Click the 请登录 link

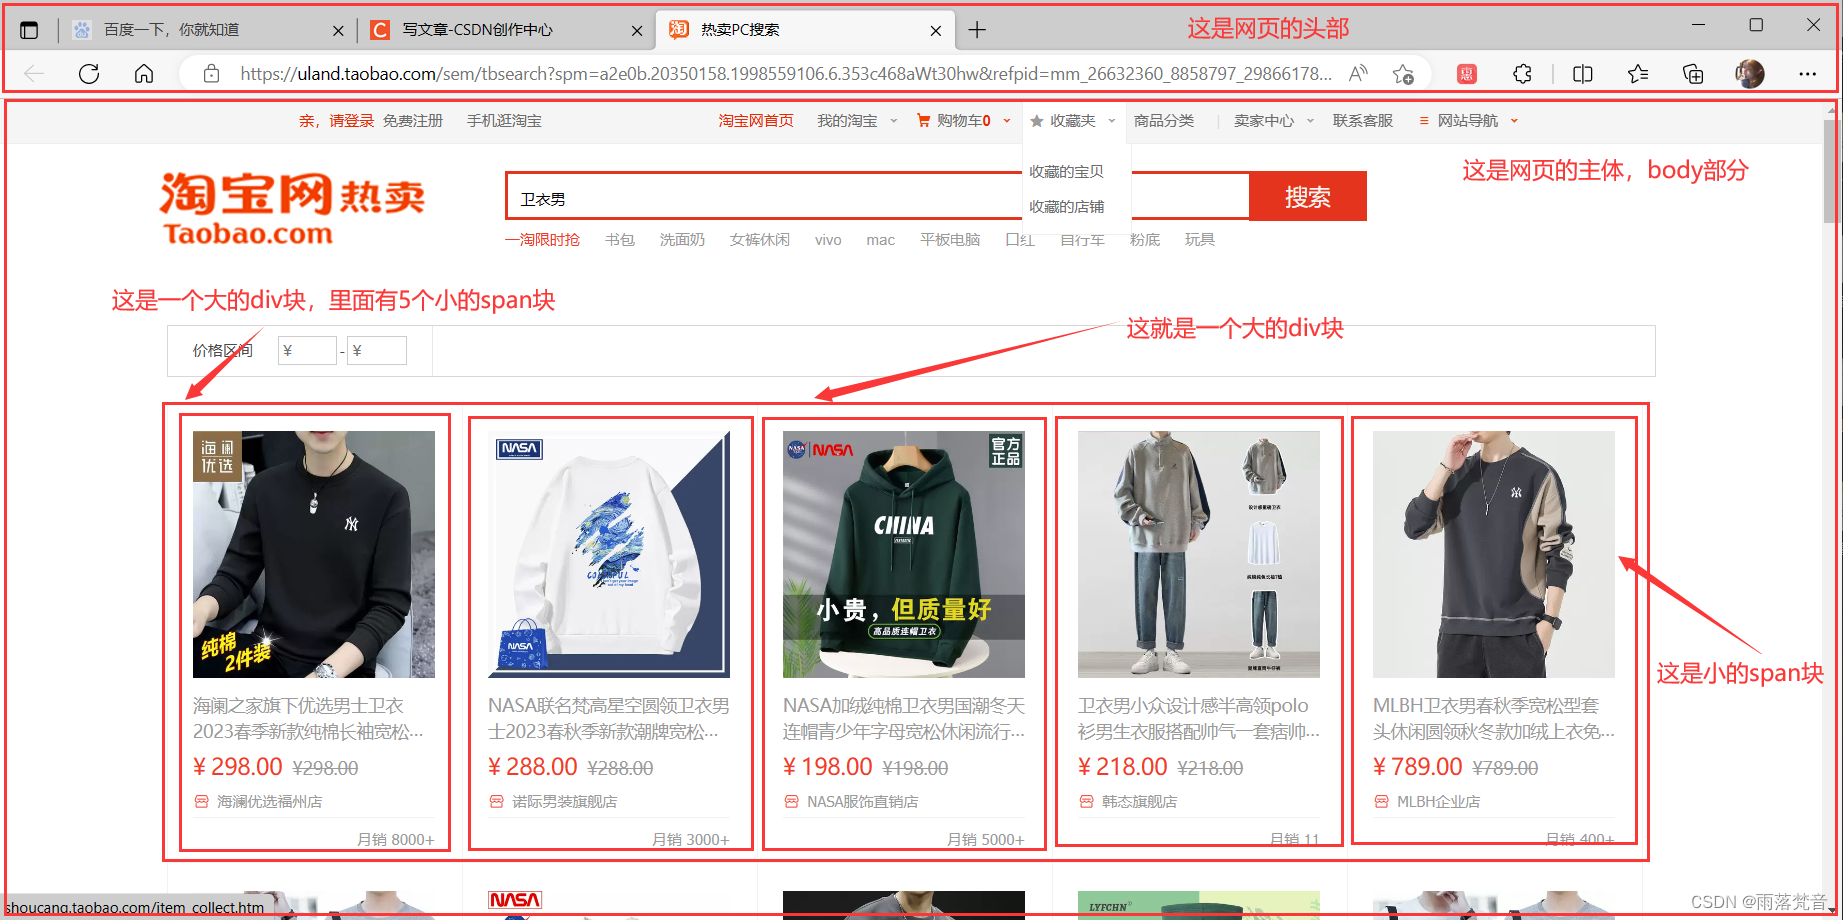click(x=352, y=121)
